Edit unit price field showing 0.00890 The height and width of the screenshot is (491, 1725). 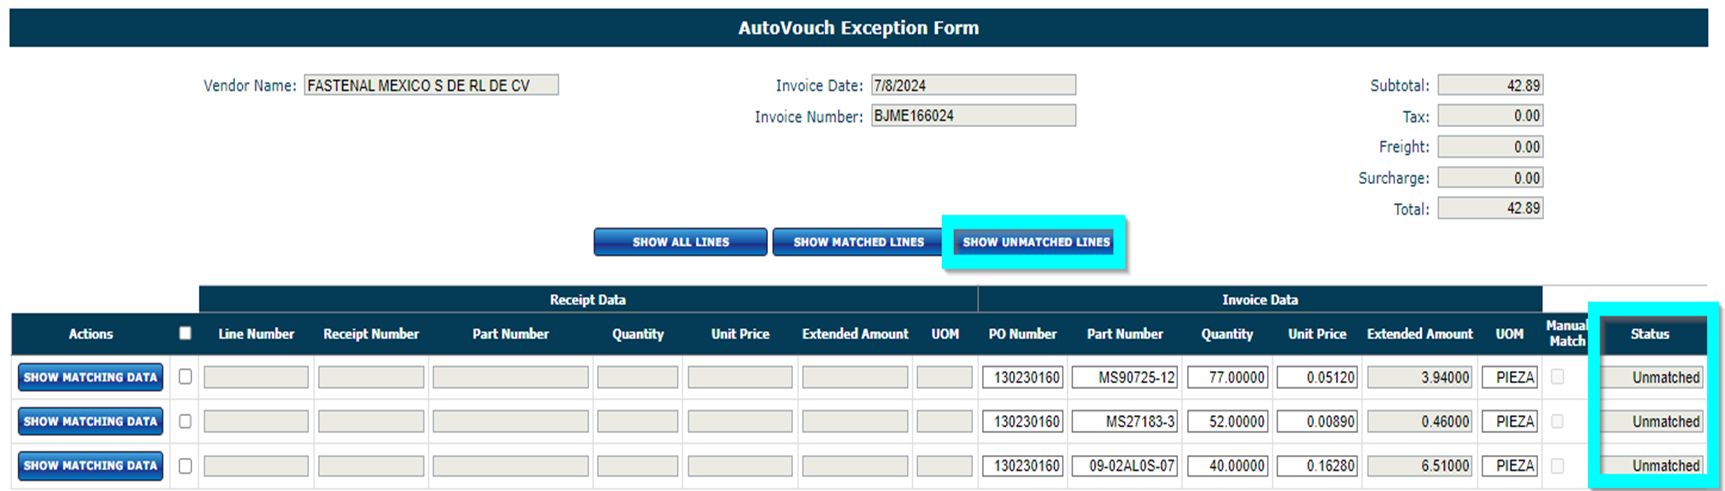click(x=1317, y=421)
